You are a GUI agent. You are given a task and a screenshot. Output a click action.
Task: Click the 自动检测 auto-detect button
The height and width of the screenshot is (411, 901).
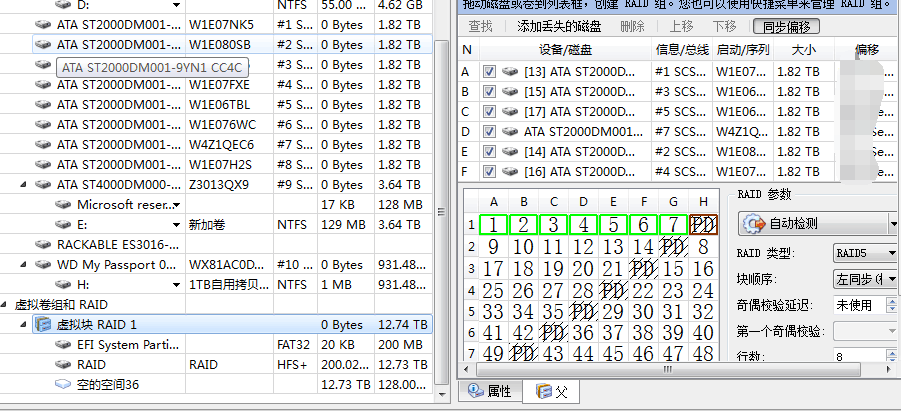coord(815,223)
